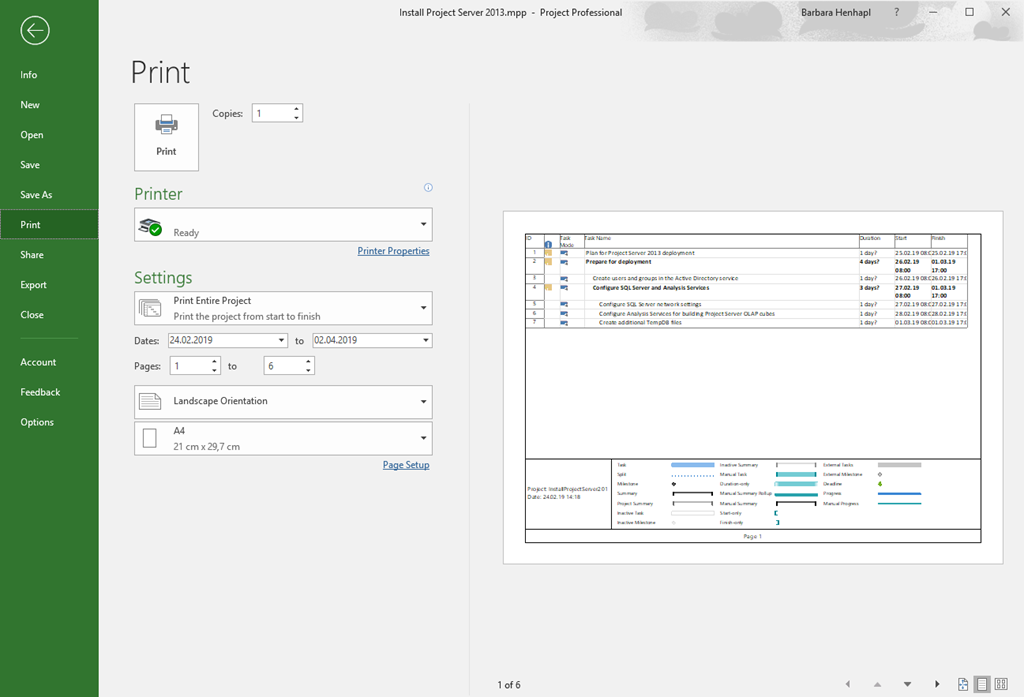The height and width of the screenshot is (697, 1024).
Task: Switch to one page preview view
Action: [982, 685]
